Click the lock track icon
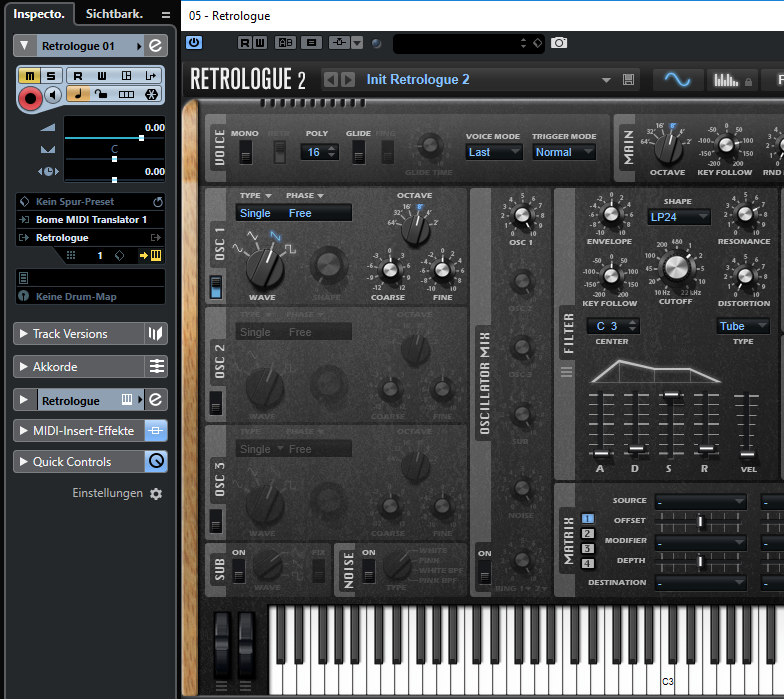The height and width of the screenshot is (699, 784). (102, 94)
